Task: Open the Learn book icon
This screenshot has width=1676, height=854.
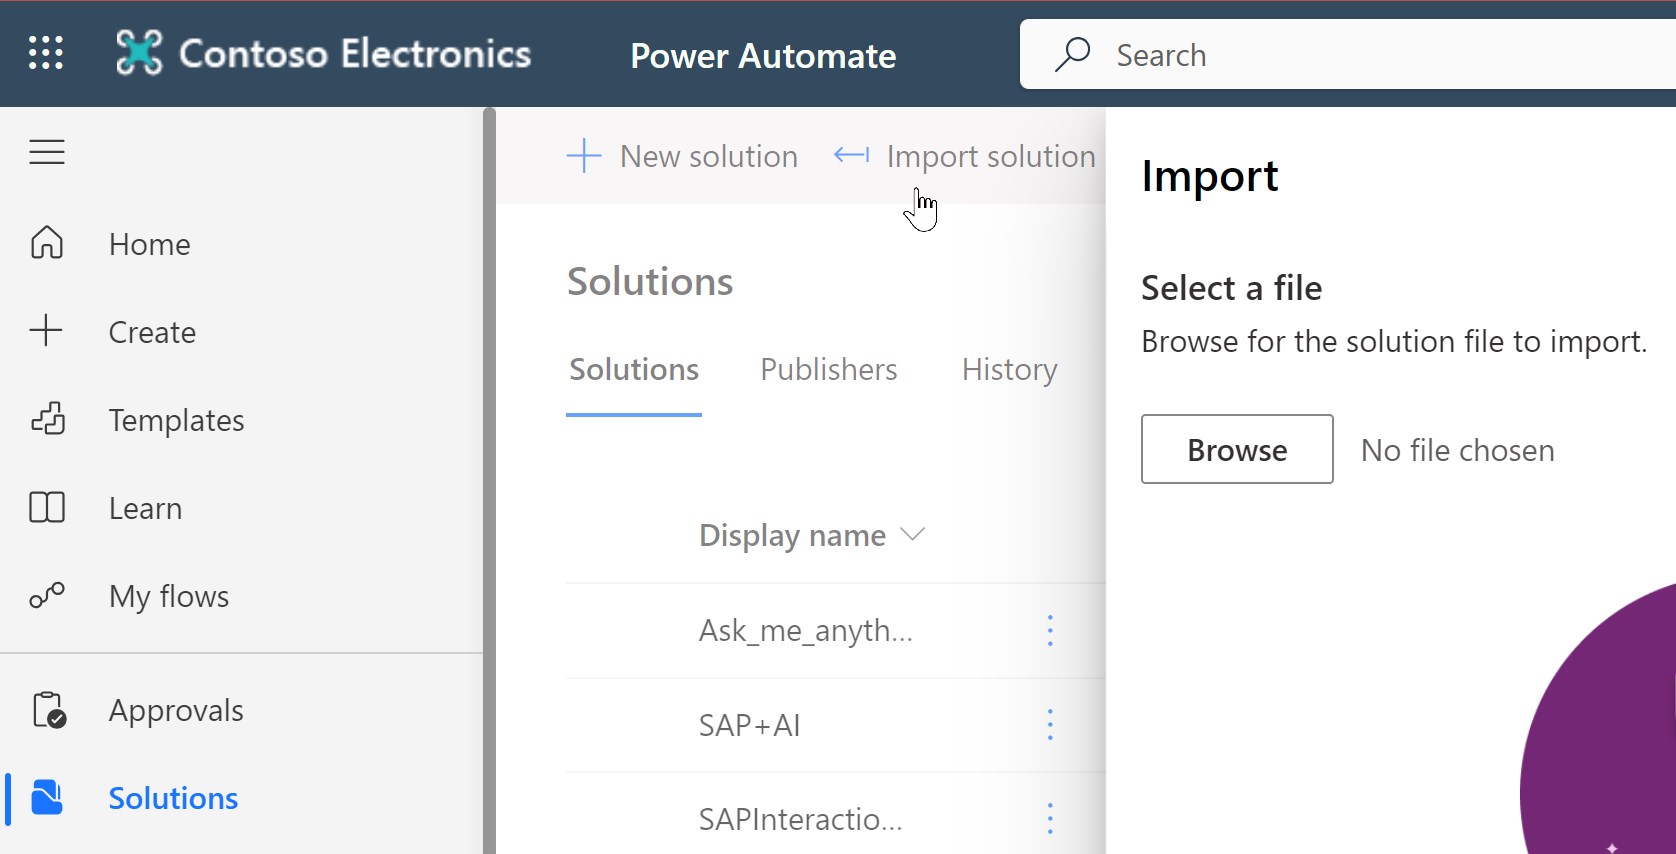Action: coord(47,508)
